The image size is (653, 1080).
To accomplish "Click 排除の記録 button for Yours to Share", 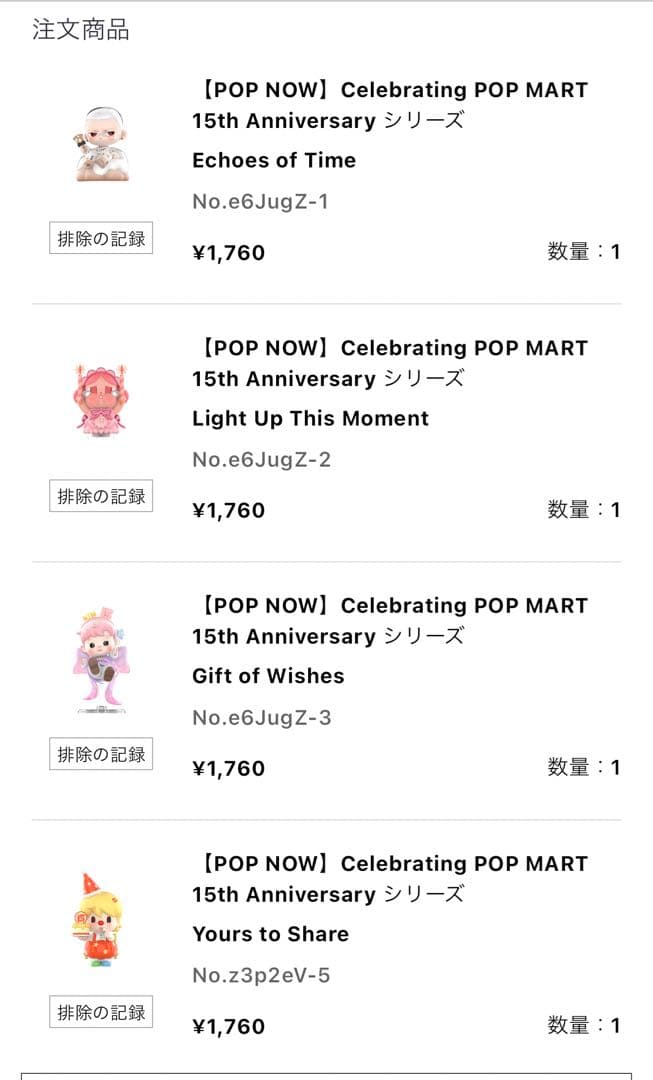I will (100, 1012).
